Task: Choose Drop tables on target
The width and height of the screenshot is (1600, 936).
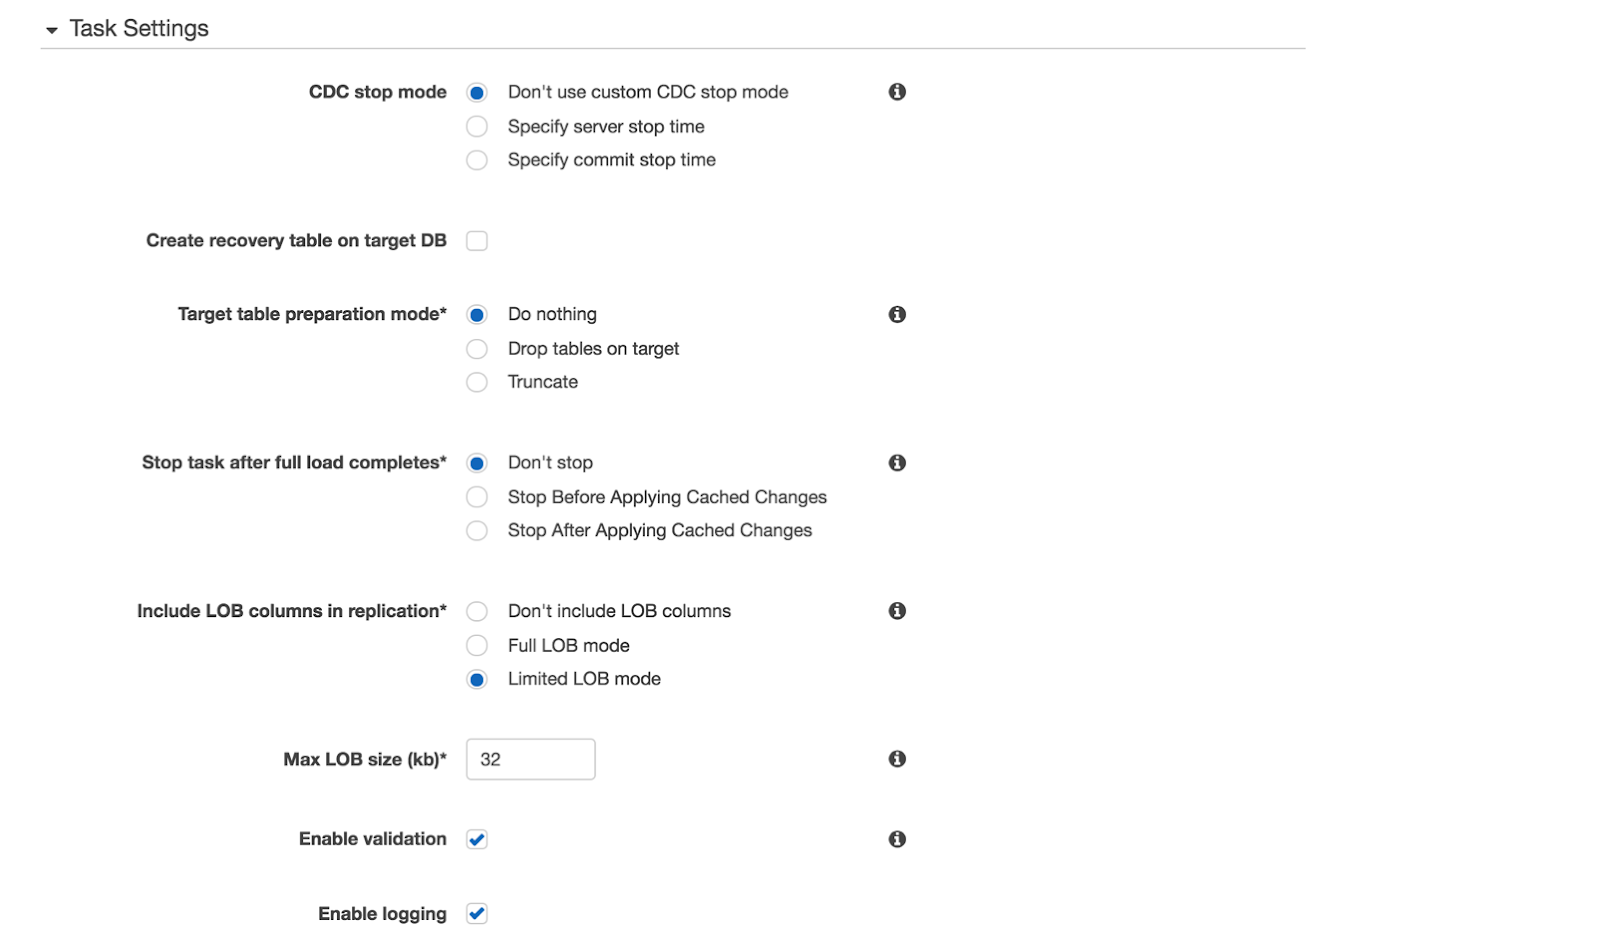Action: coord(477,349)
